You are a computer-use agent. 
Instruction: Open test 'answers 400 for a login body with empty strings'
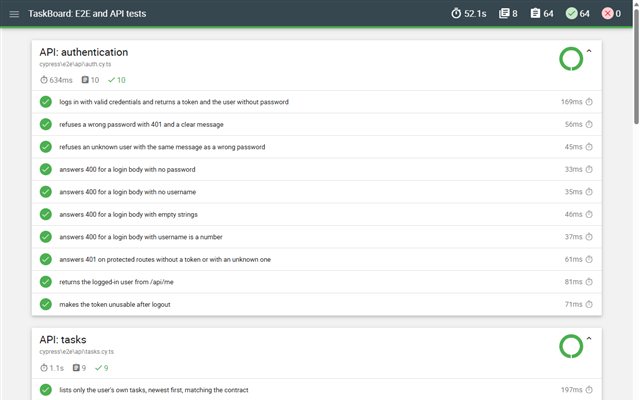point(317,214)
